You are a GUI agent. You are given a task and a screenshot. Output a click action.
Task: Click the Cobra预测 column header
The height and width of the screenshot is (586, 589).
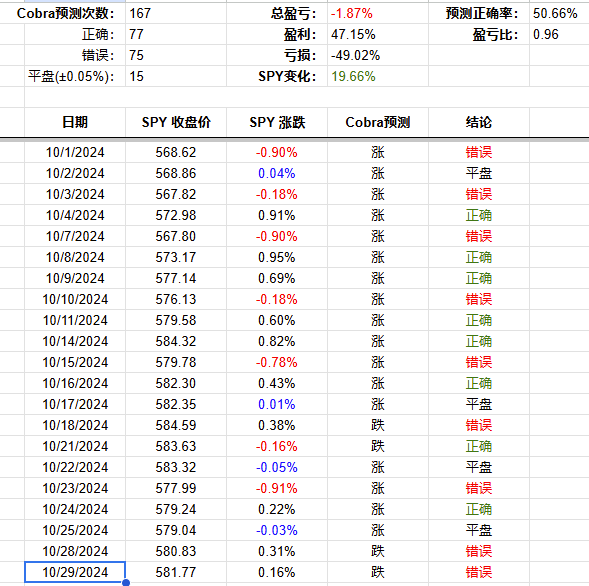point(378,122)
